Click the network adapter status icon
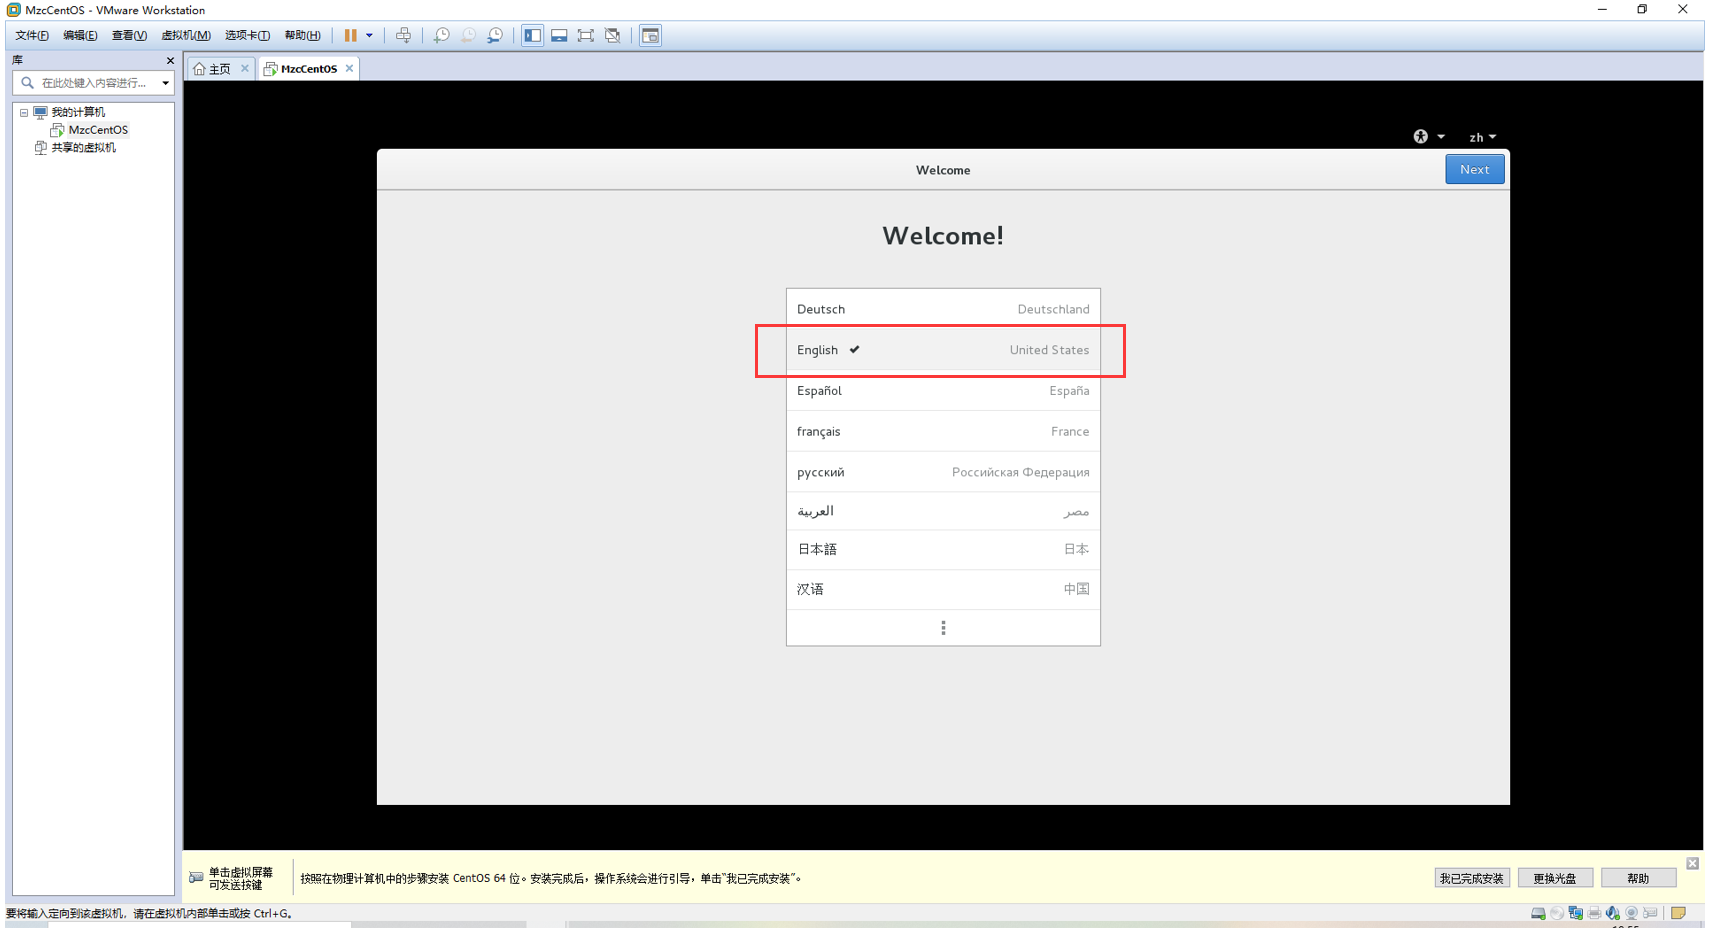This screenshot has width=1720, height=943. click(x=1576, y=915)
